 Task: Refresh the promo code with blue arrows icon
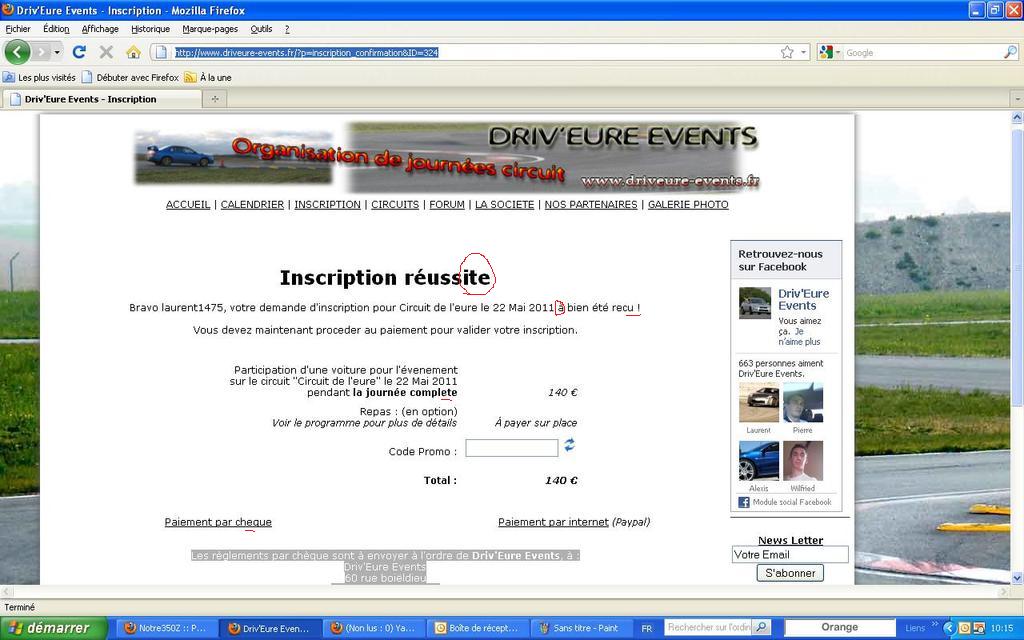569,444
